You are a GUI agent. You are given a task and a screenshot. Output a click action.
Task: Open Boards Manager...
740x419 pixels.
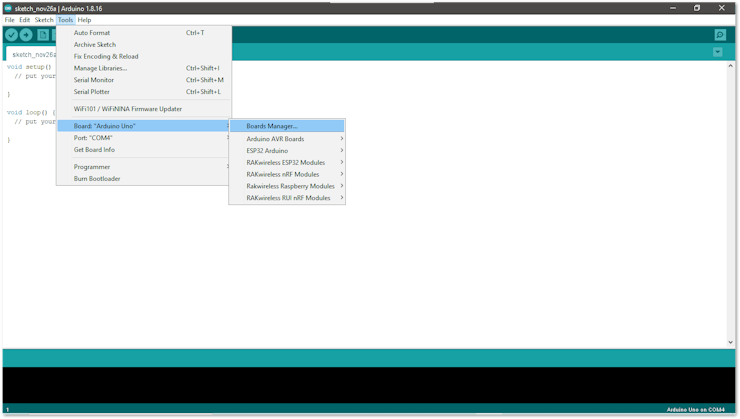(x=287, y=126)
